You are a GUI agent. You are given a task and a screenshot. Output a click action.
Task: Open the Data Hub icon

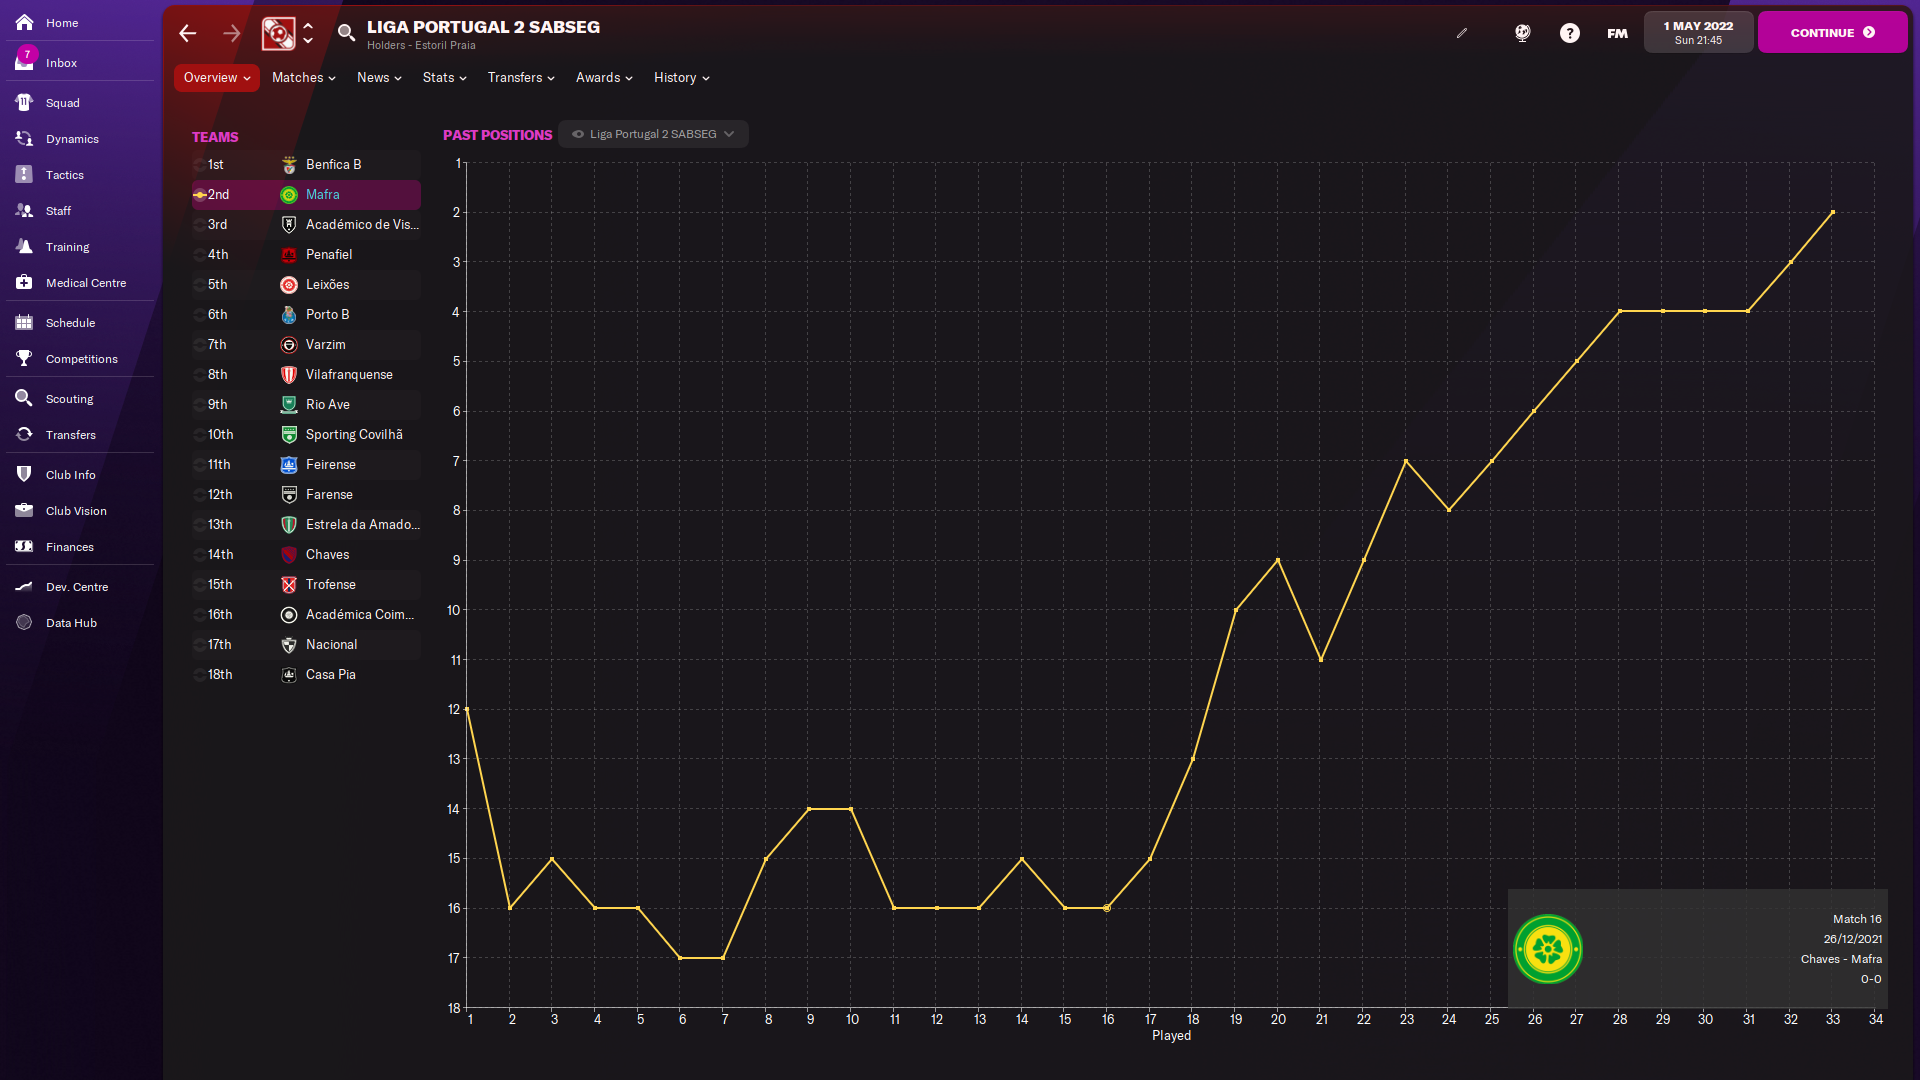(x=25, y=623)
